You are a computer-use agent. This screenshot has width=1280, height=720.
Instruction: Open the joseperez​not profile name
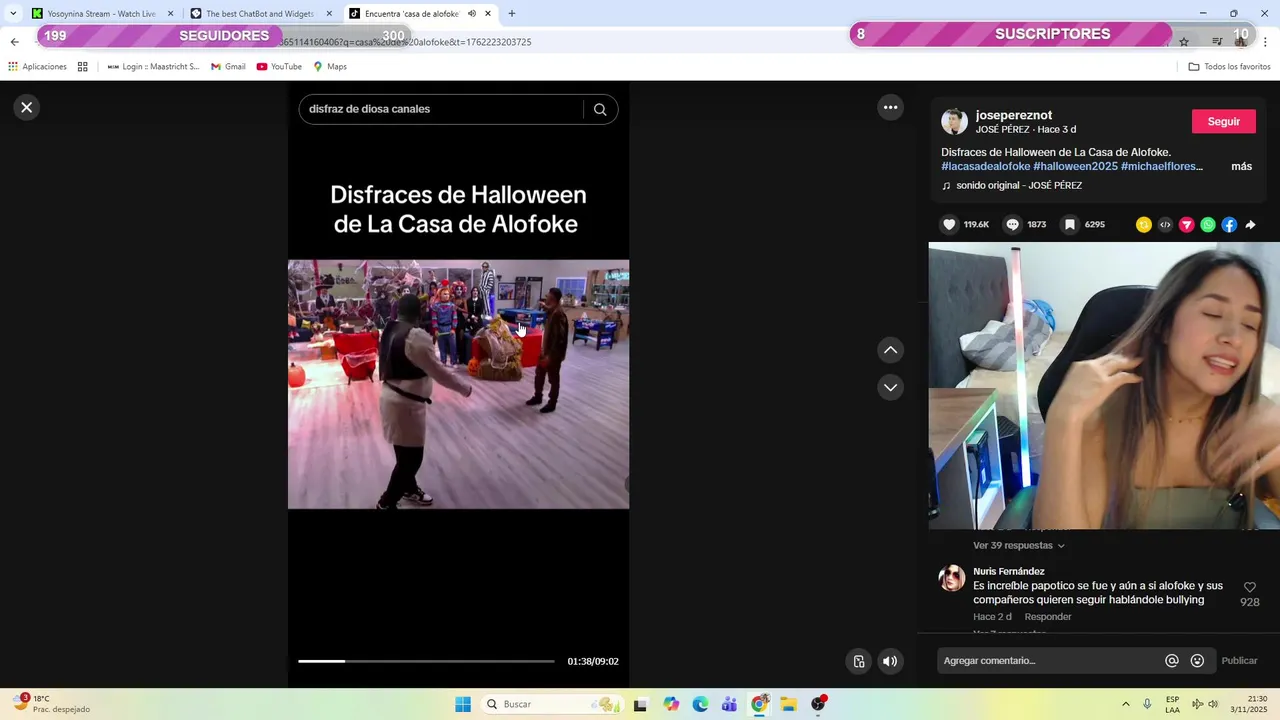[1014, 115]
